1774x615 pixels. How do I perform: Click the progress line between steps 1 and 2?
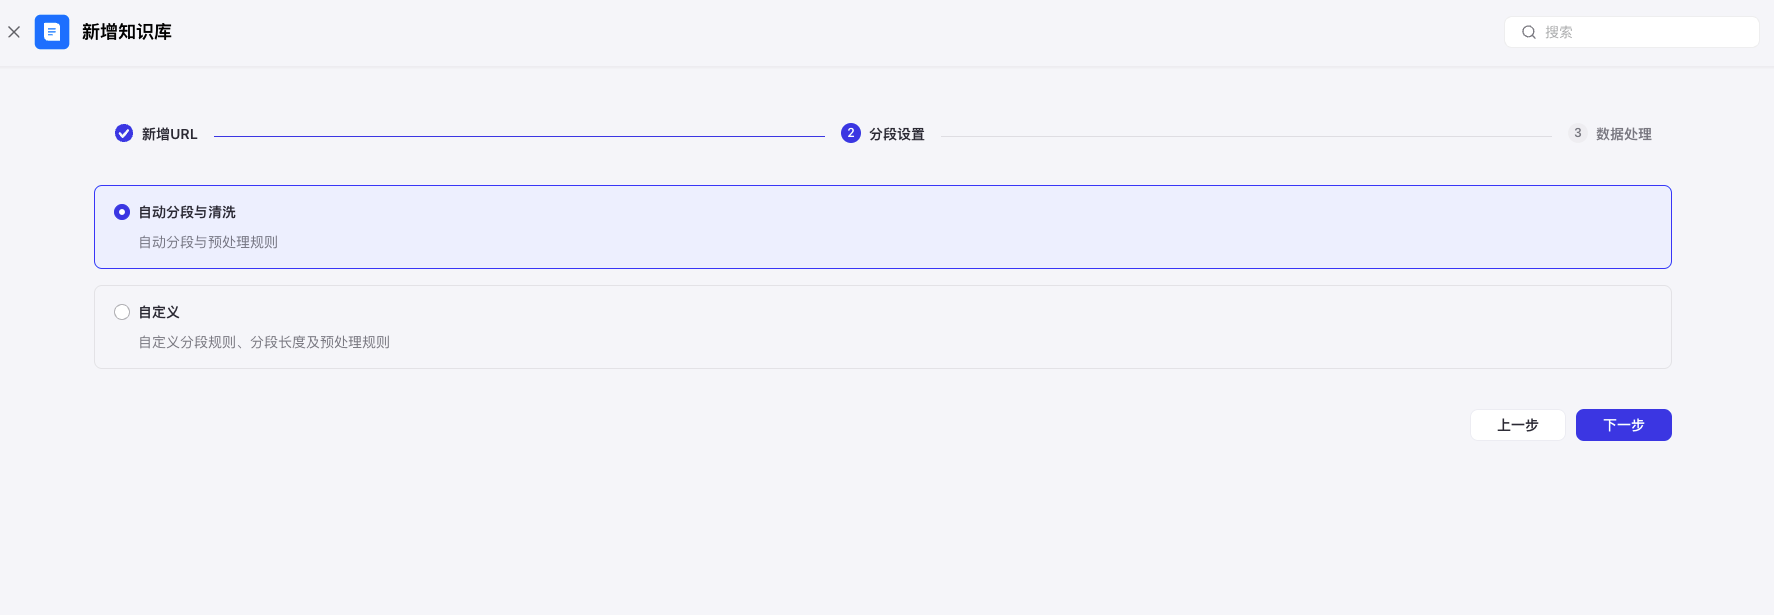pos(519,136)
